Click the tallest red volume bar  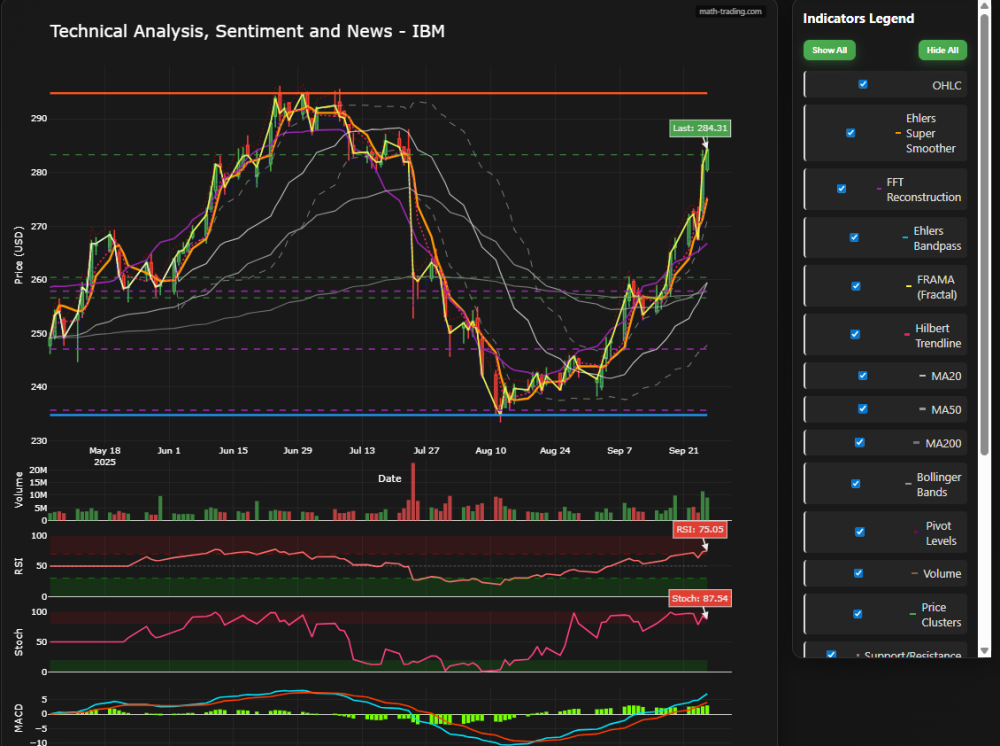click(x=413, y=492)
